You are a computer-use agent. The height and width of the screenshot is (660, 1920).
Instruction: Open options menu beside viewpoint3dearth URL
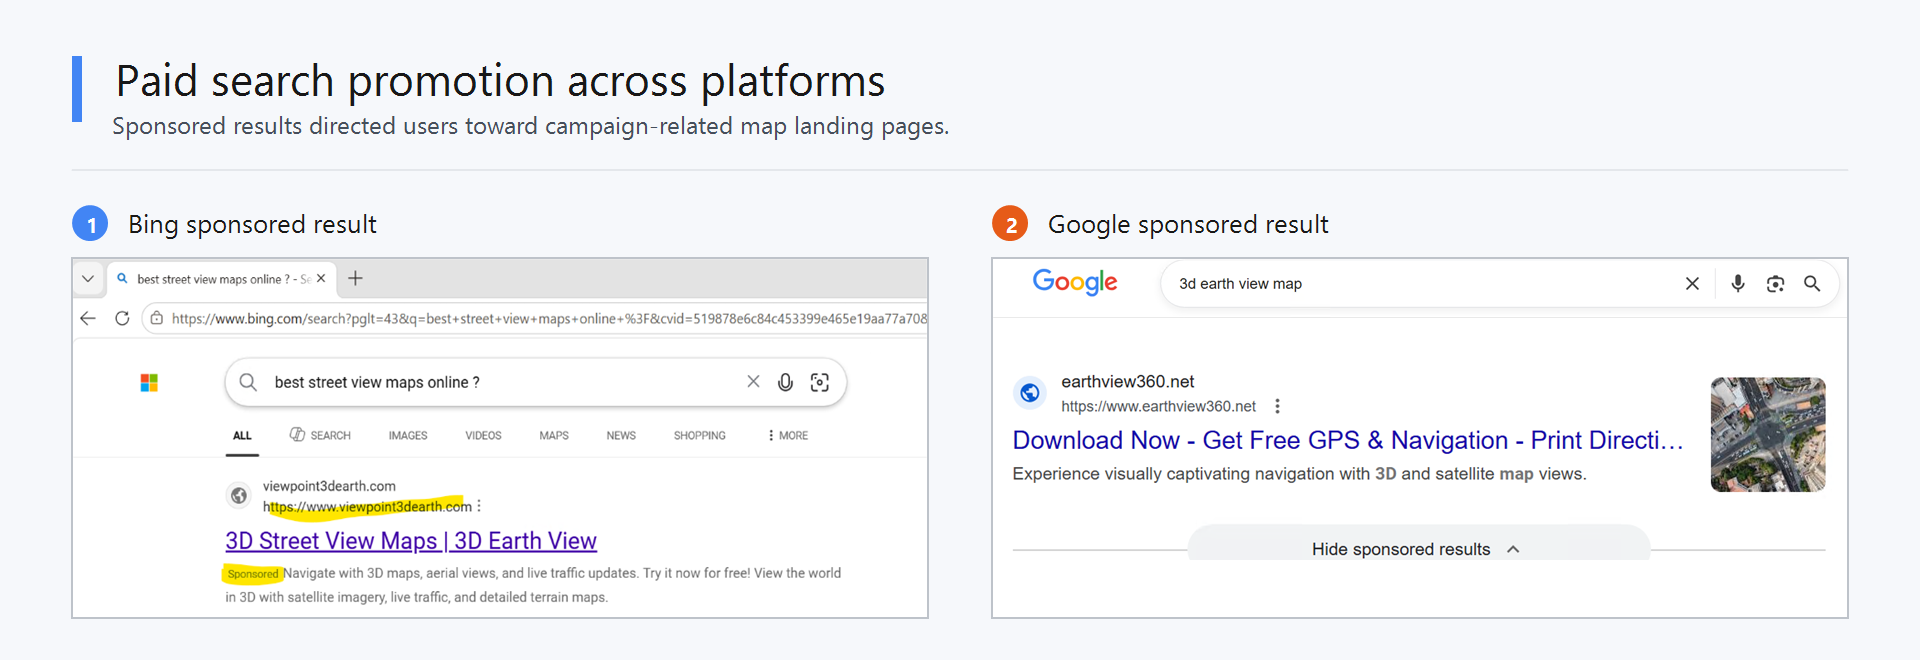tap(479, 506)
